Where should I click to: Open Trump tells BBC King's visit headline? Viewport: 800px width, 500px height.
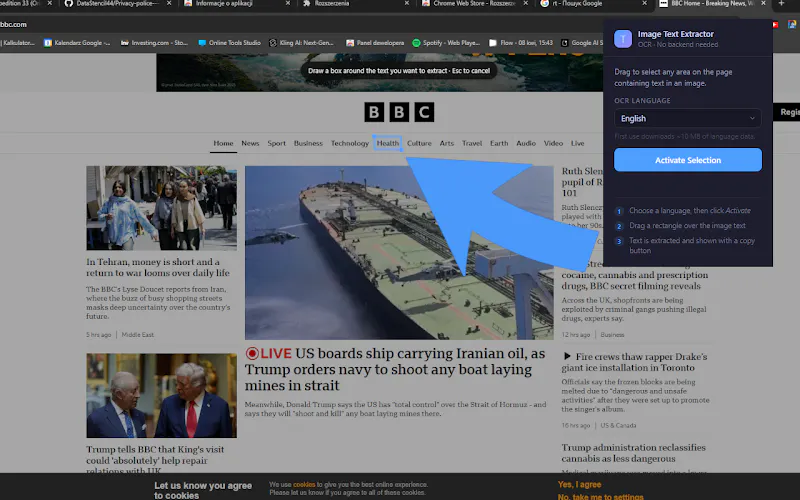[155, 460]
